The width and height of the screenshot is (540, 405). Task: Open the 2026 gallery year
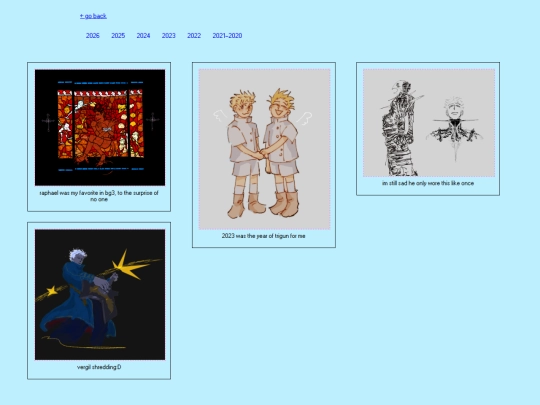click(x=93, y=35)
